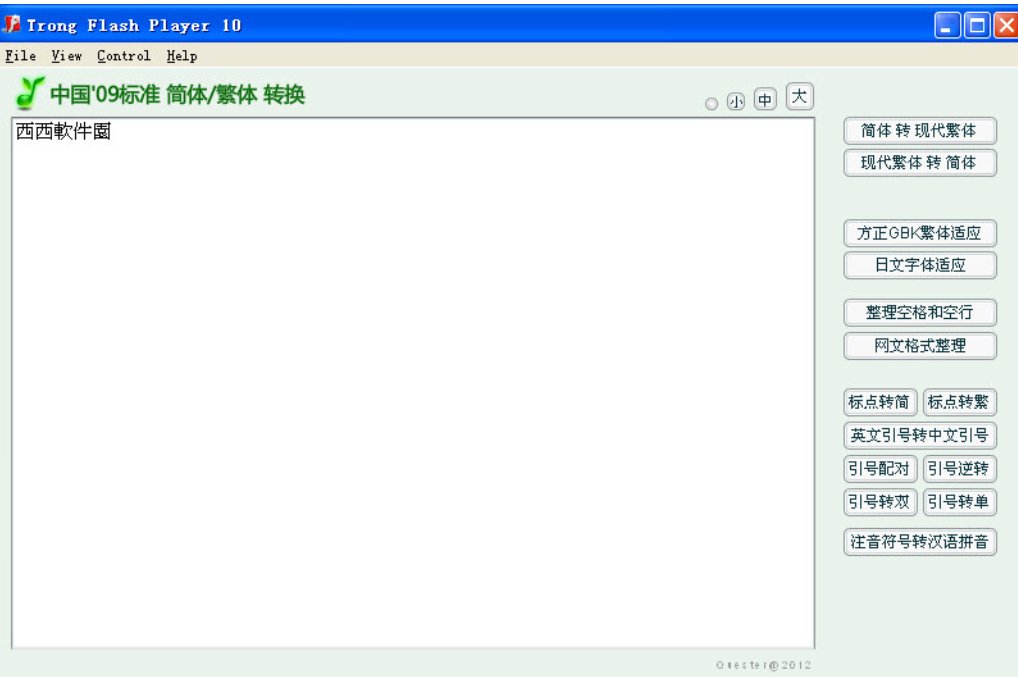
Task: Open the Control menu
Action: tap(124, 56)
